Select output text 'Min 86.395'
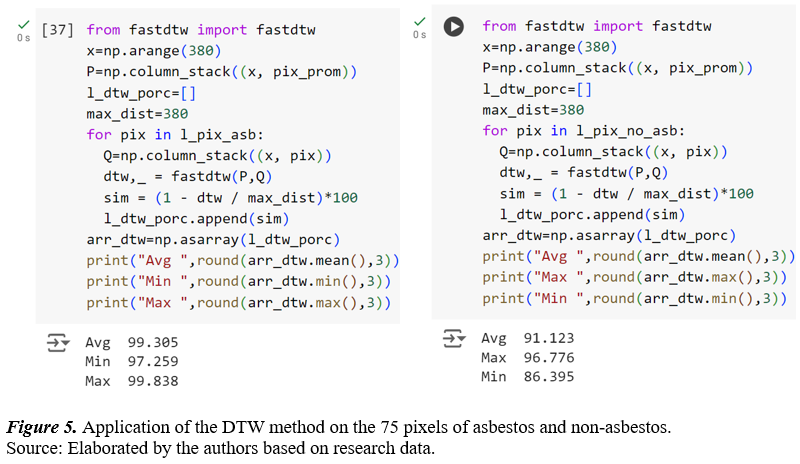 pos(528,377)
